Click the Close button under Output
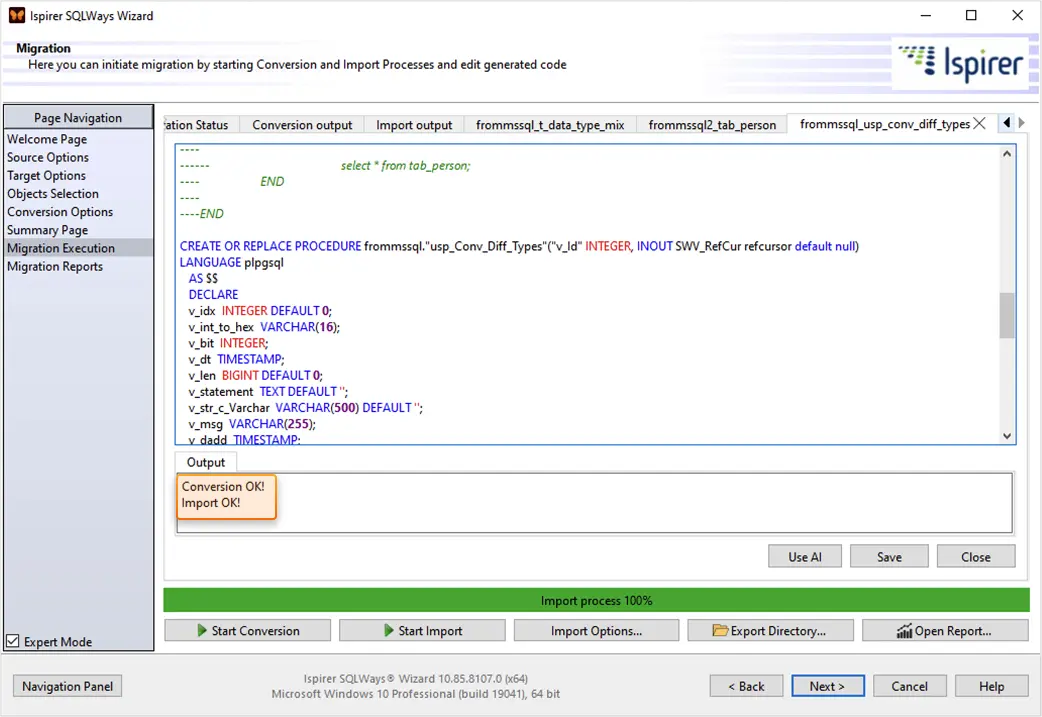The height and width of the screenshot is (717, 1042). [976, 557]
